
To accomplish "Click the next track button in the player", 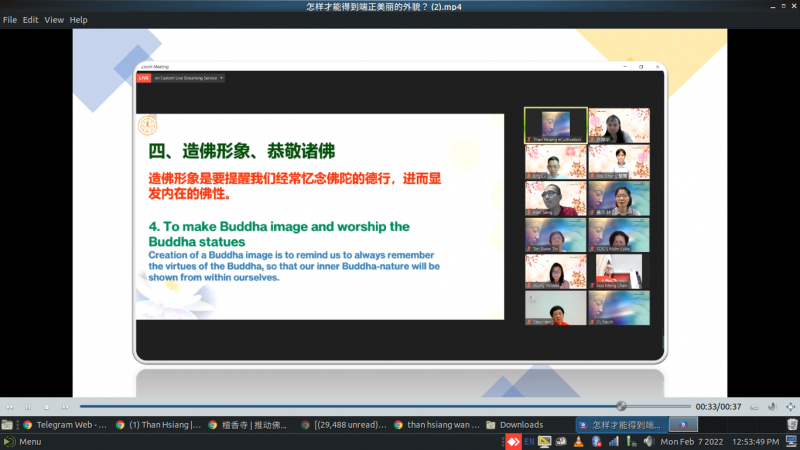I will (x=65, y=406).
